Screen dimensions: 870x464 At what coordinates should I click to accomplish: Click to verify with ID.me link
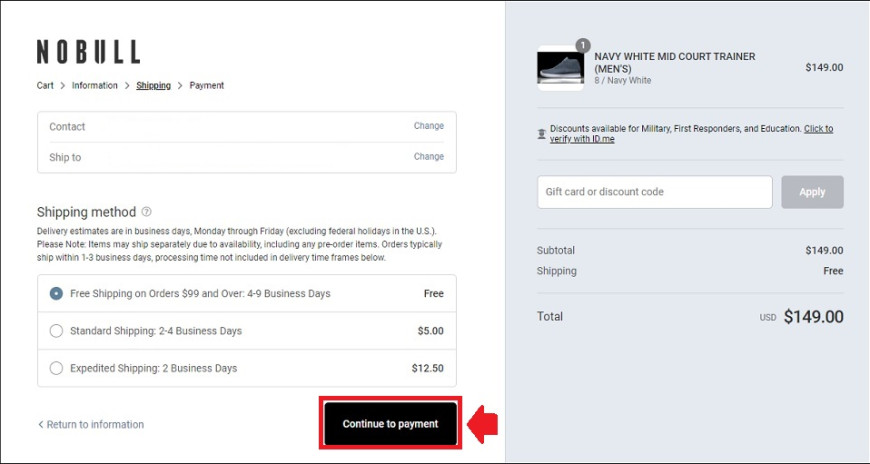pos(691,134)
